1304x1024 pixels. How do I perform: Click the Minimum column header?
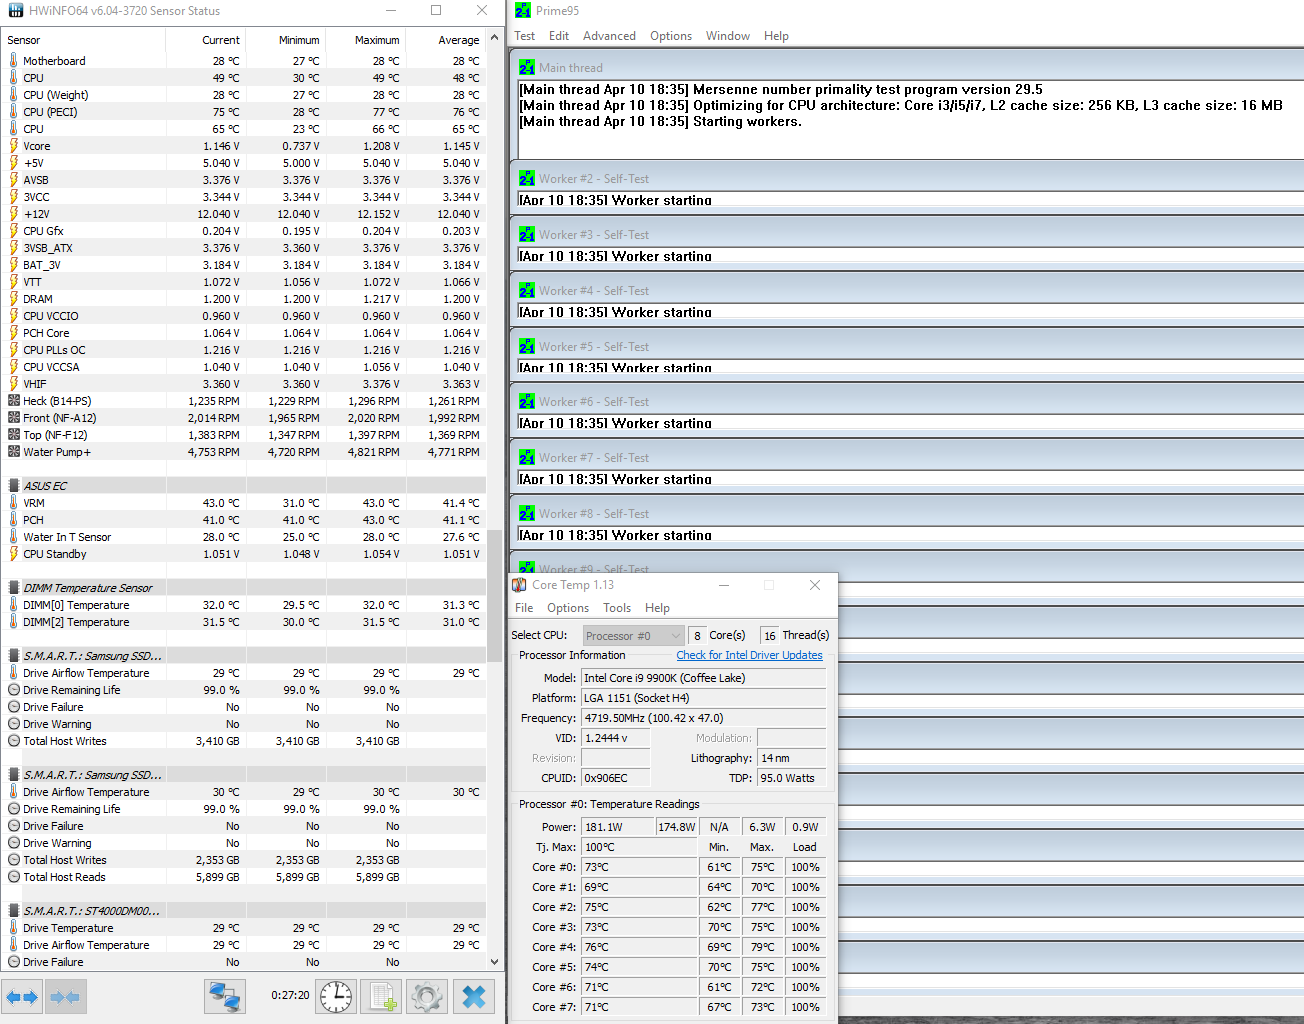[x=286, y=40]
